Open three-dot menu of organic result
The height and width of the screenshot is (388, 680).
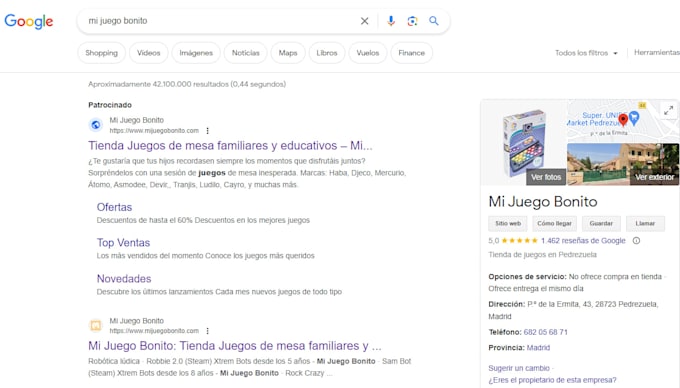[x=208, y=331]
